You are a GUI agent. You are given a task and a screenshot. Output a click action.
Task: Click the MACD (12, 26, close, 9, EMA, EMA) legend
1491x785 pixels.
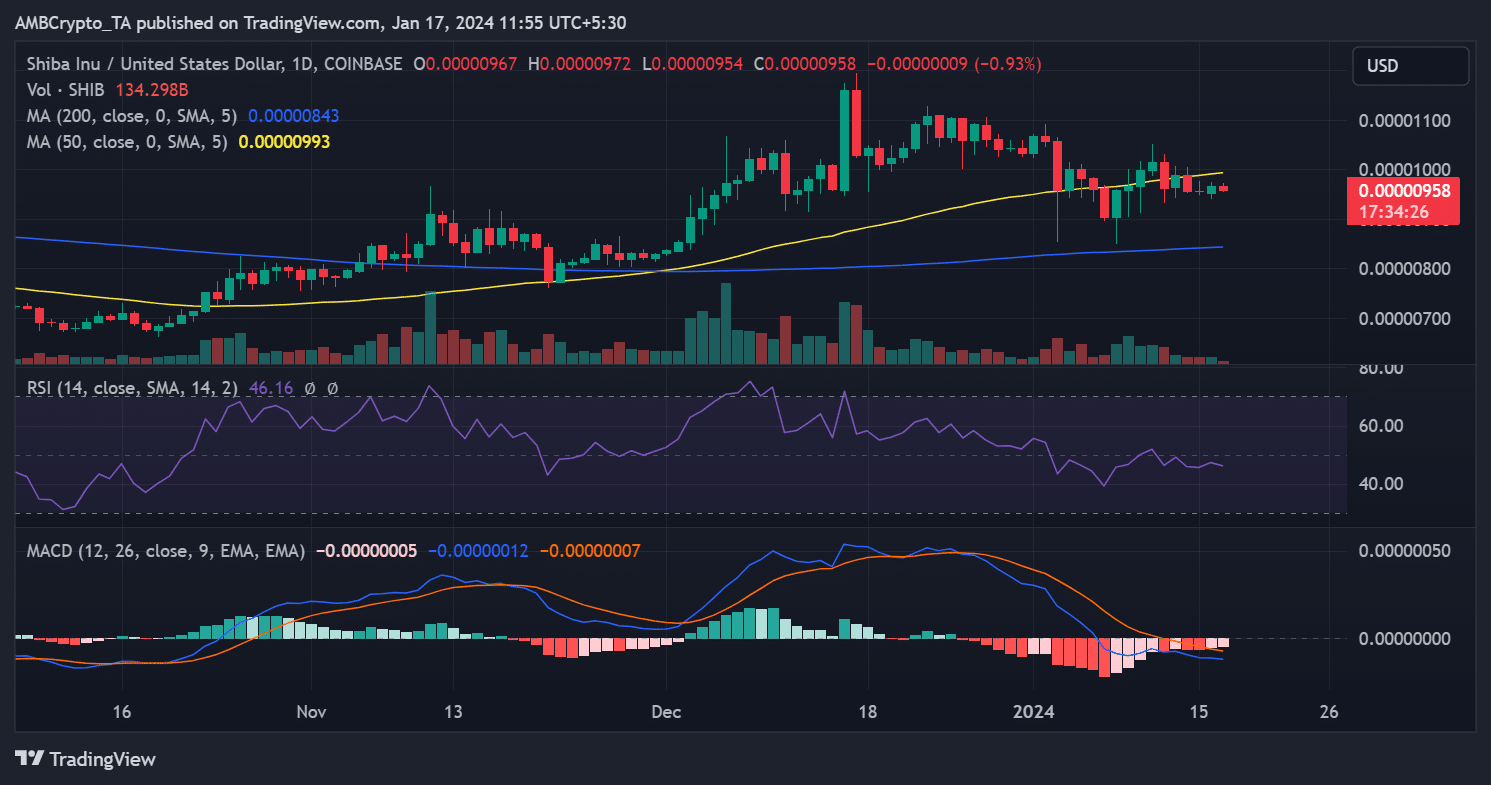click(x=166, y=550)
